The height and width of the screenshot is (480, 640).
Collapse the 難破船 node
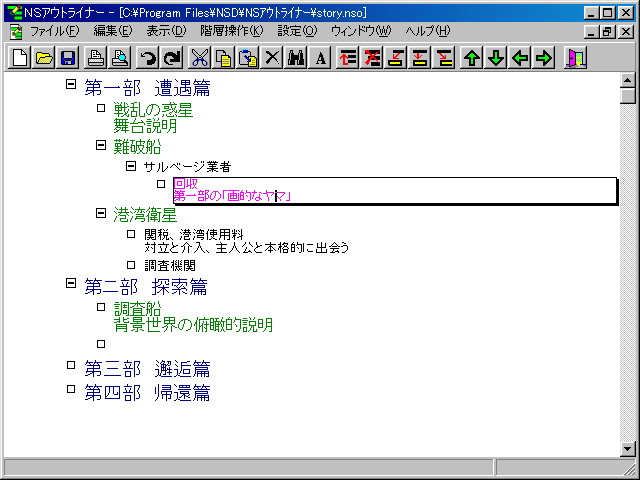(x=101, y=145)
